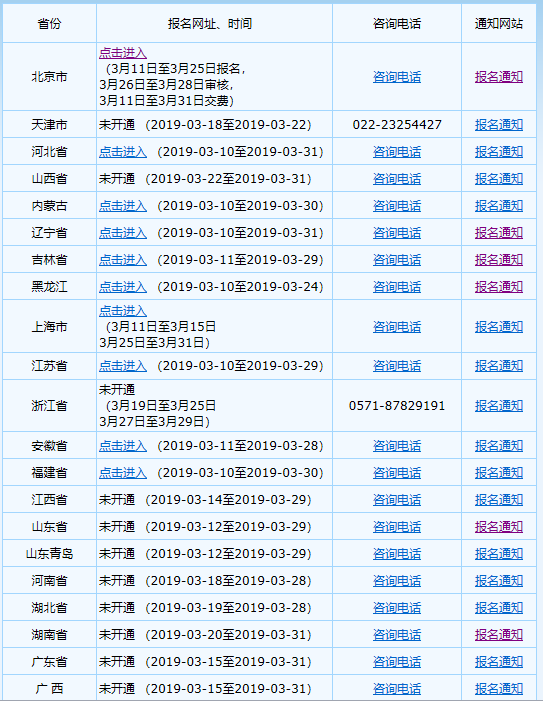Open 报名通知 link for 辽宁省
This screenshot has height=701, width=543.
tap(499, 232)
